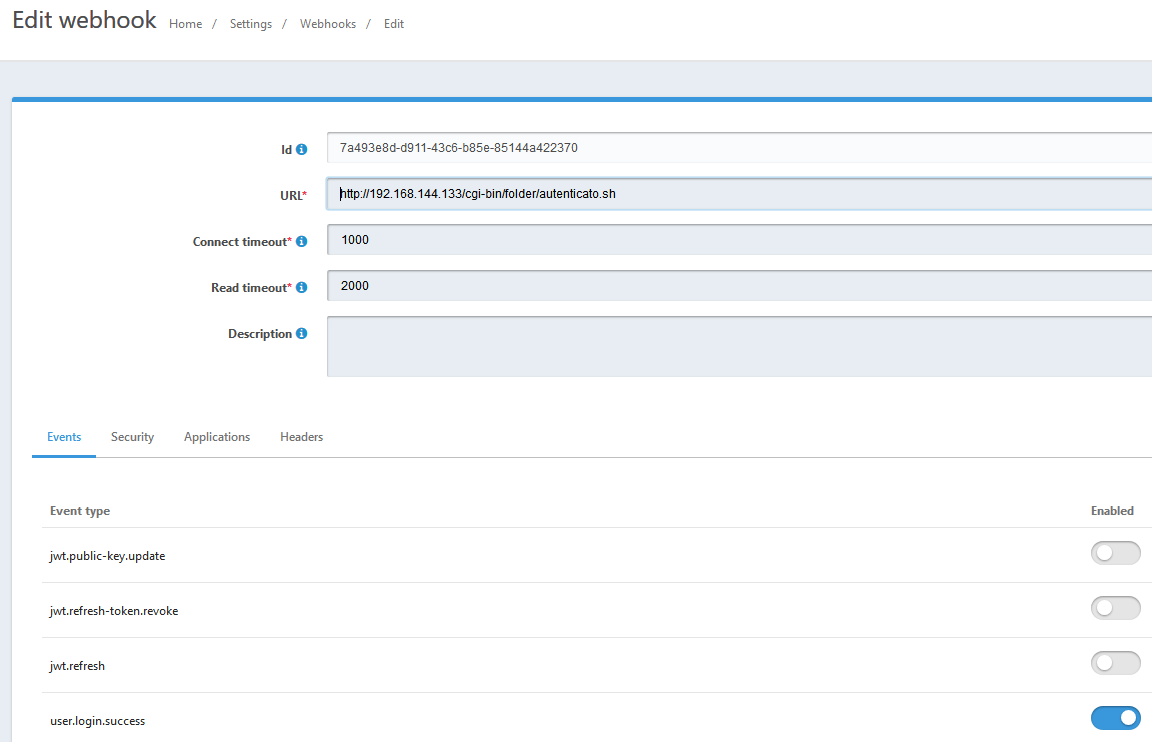Open the Applications tab
The height and width of the screenshot is (742, 1152).
point(217,437)
